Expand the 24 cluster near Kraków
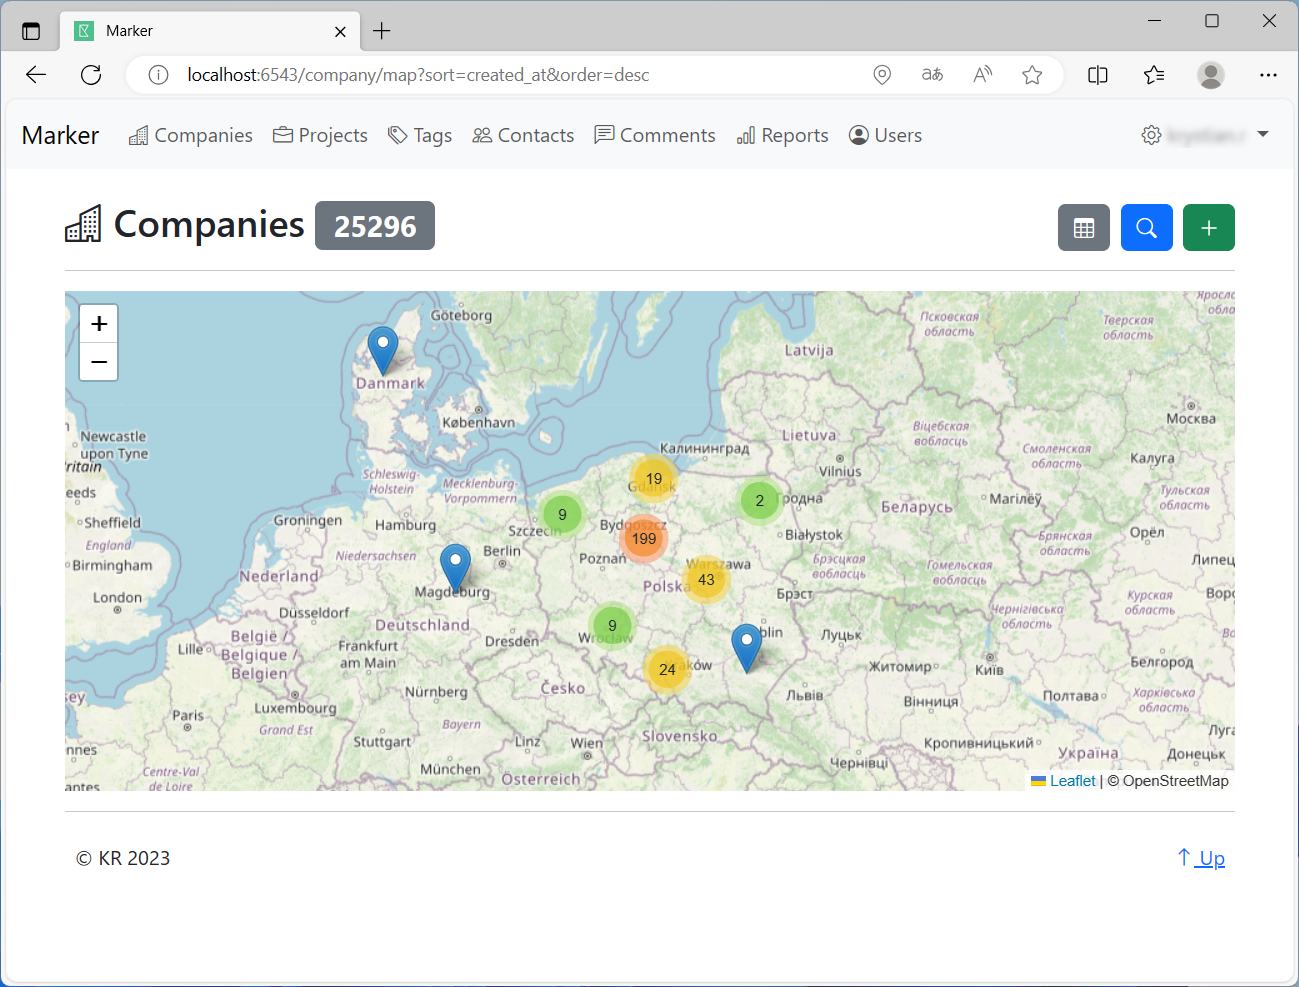 point(667,670)
